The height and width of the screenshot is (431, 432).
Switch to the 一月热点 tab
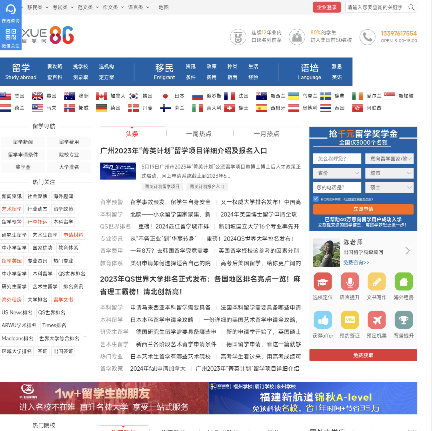[x=266, y=134]
